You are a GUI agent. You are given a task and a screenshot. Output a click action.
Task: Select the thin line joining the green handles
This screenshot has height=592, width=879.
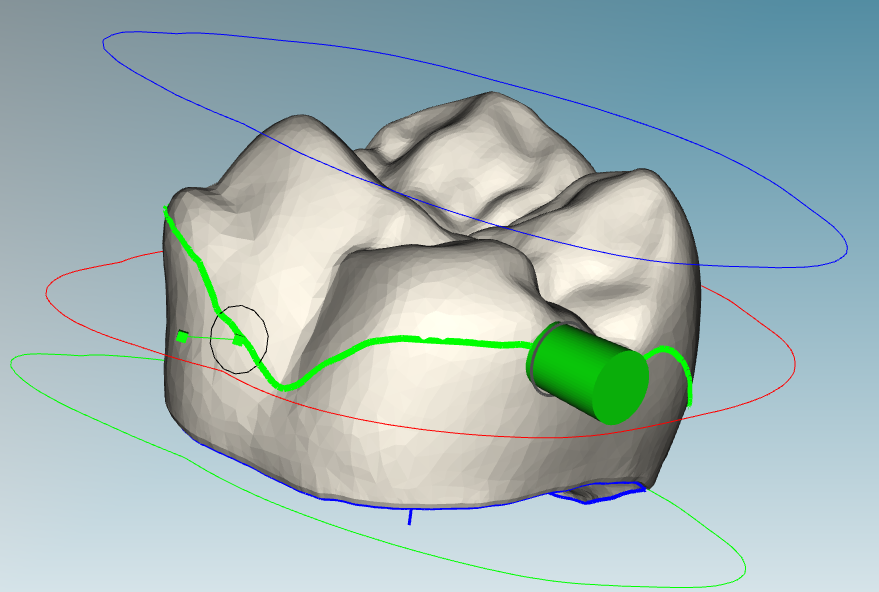[210, 339]
